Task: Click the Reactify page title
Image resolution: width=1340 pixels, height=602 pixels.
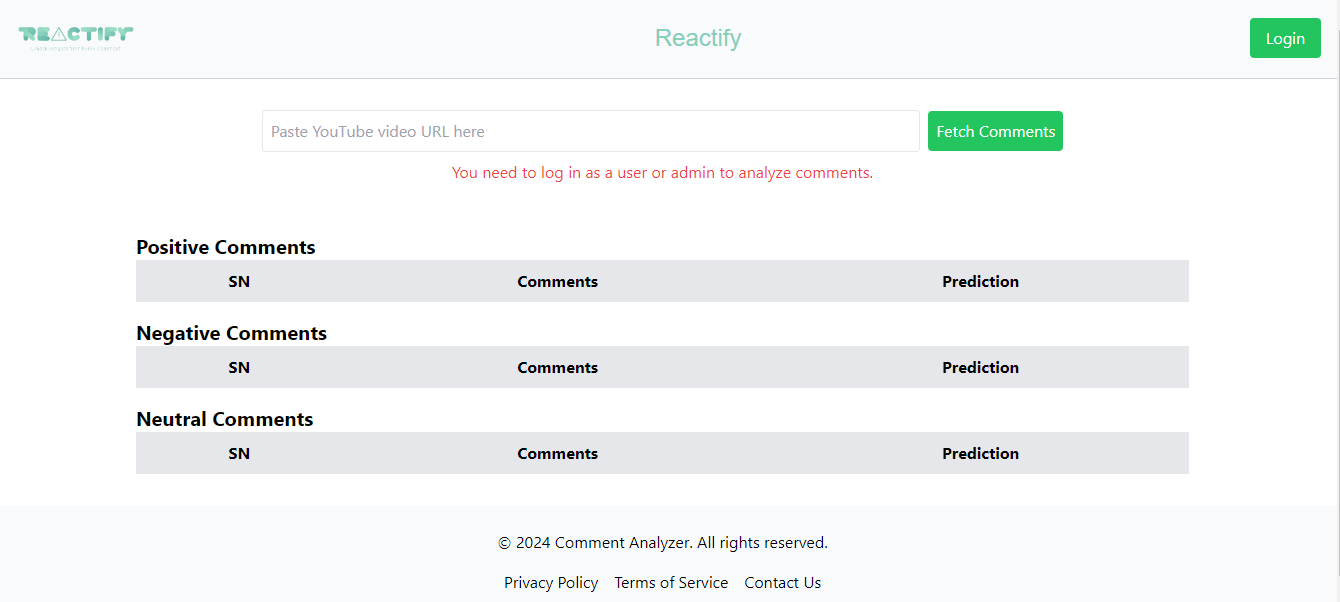Action: (x=698, y=37)
